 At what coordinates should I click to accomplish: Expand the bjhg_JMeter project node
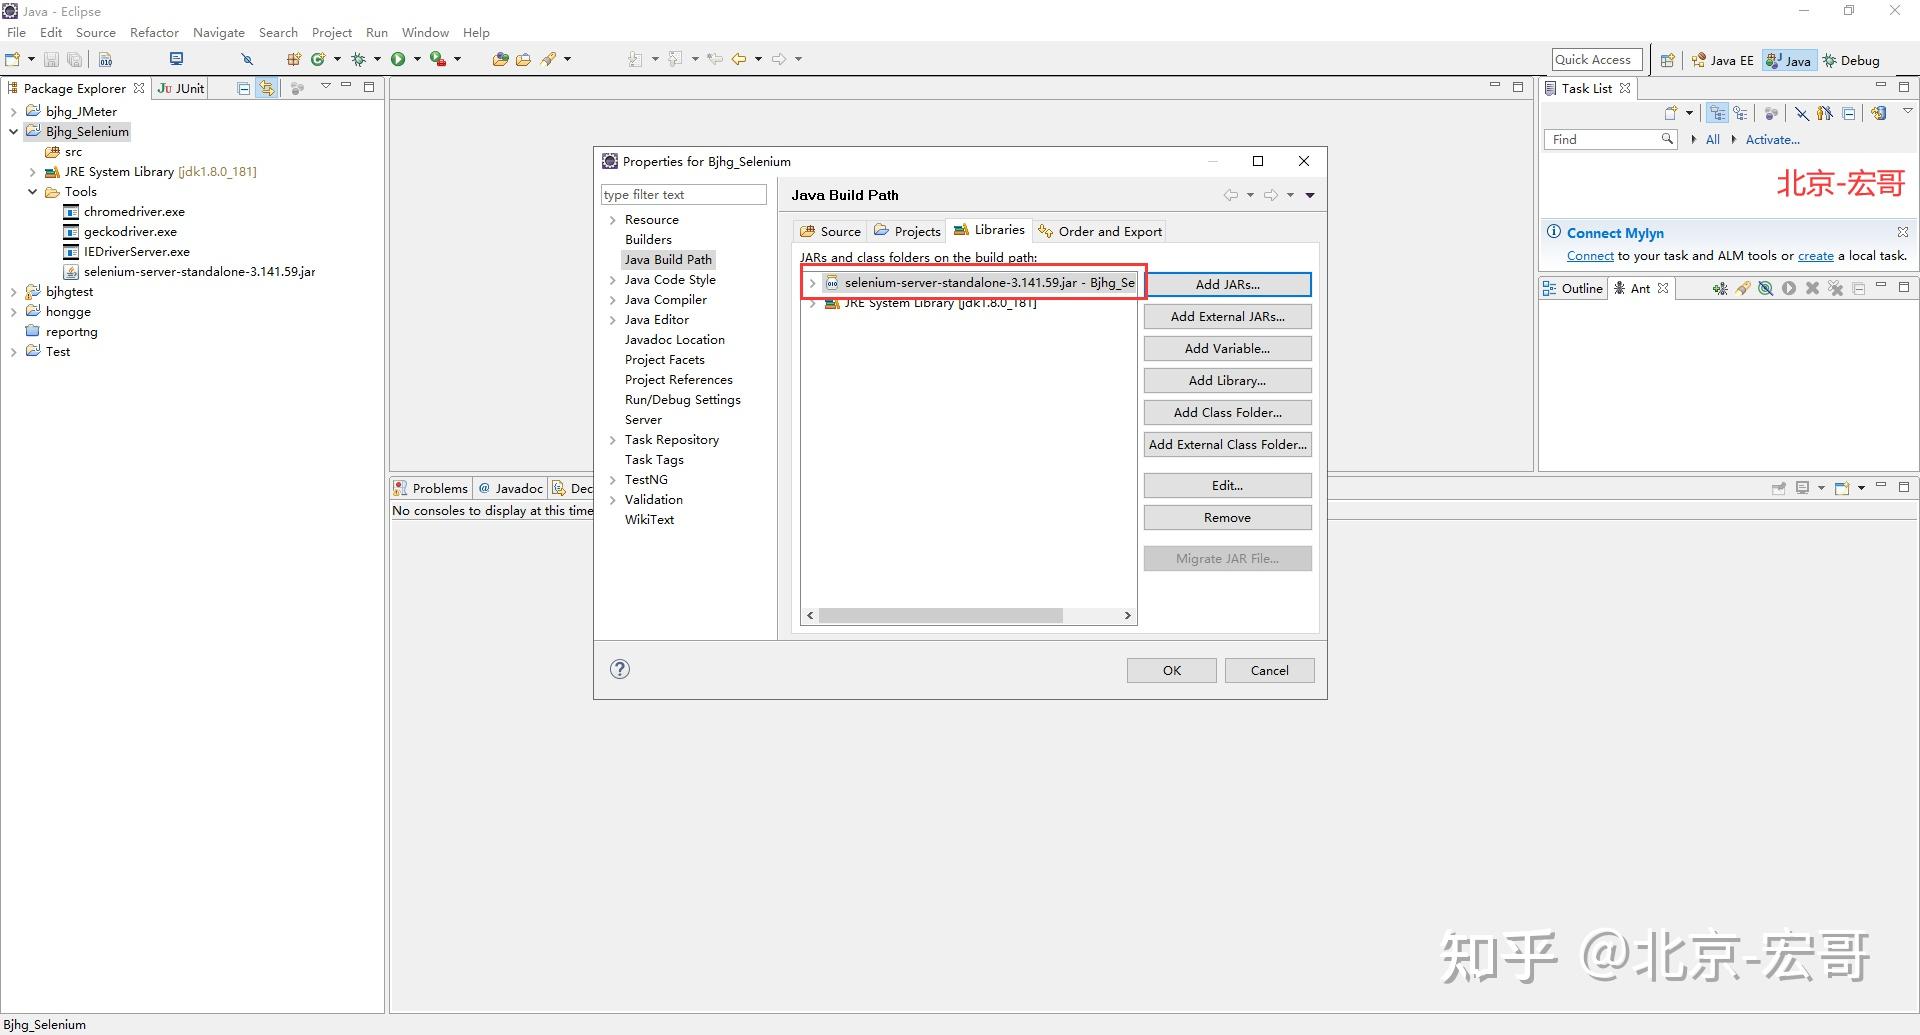pyautogui.click(x=13, y=112)
